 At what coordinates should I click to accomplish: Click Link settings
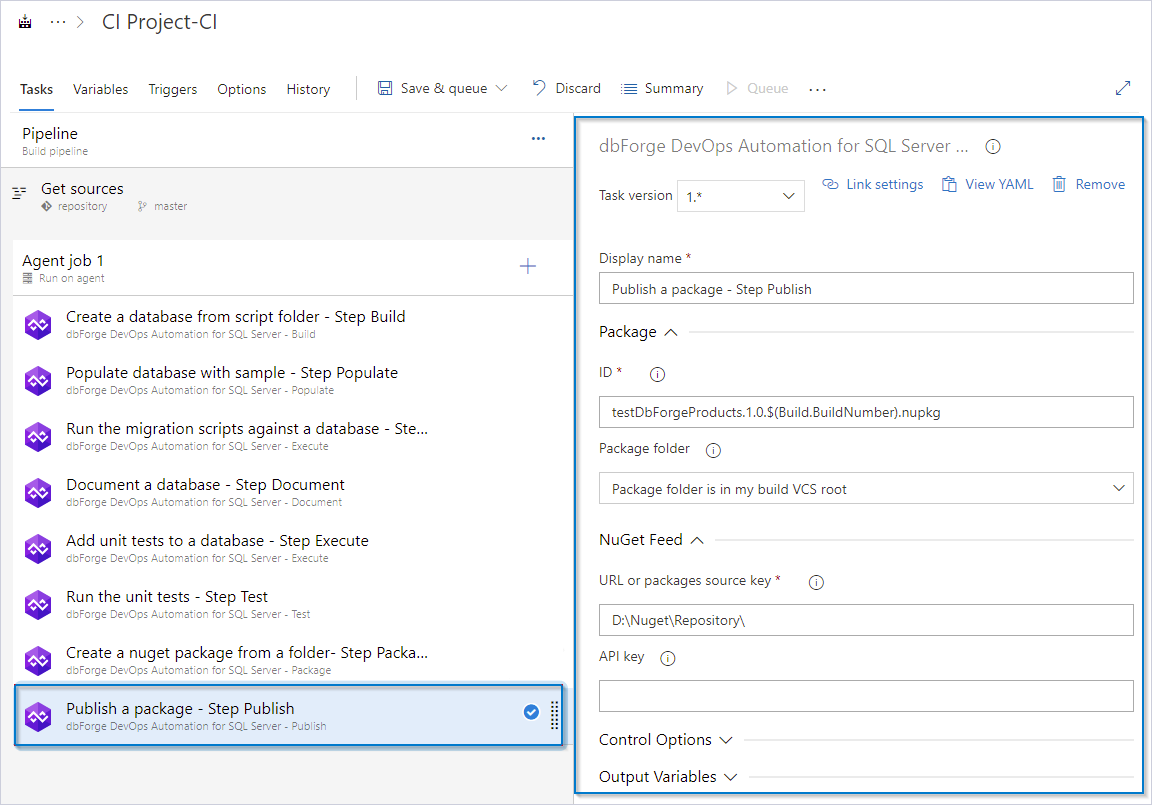[x=873, y=184]
